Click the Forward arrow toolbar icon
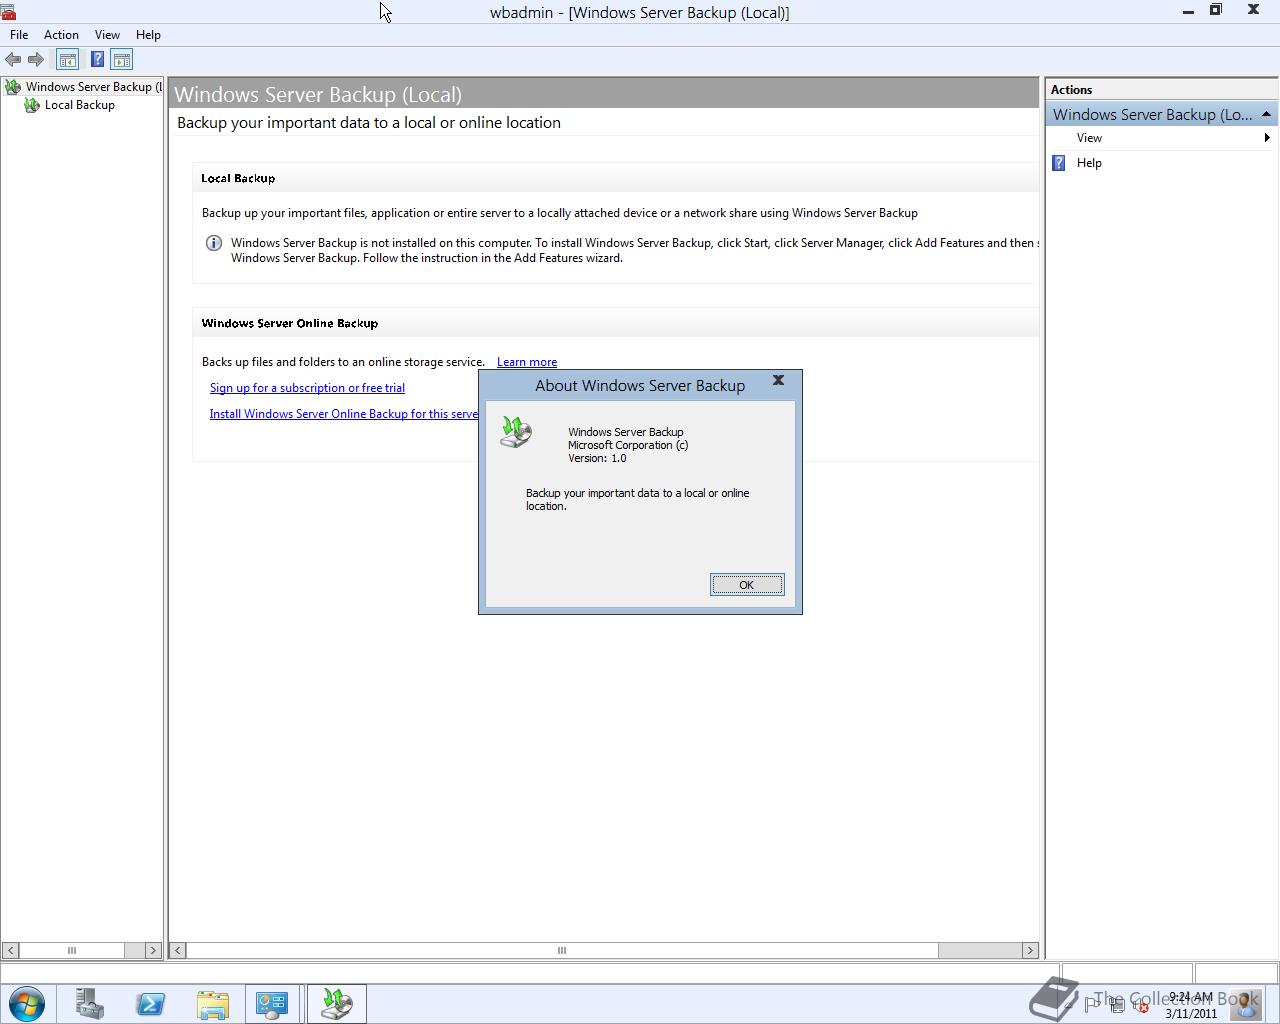 (x=36, y=60)
